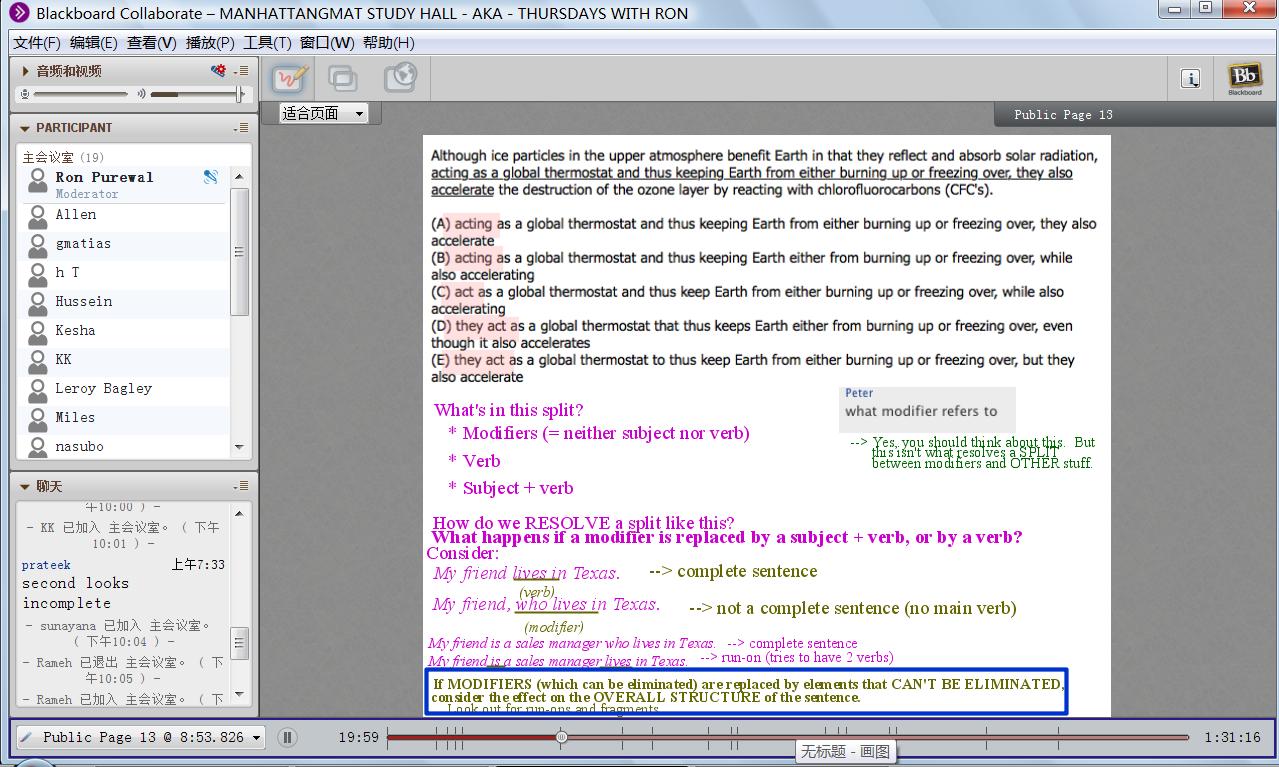Screen dimensions: 1279x767
Task: Click the avatar icon beside h T
Action: [38, 274]
